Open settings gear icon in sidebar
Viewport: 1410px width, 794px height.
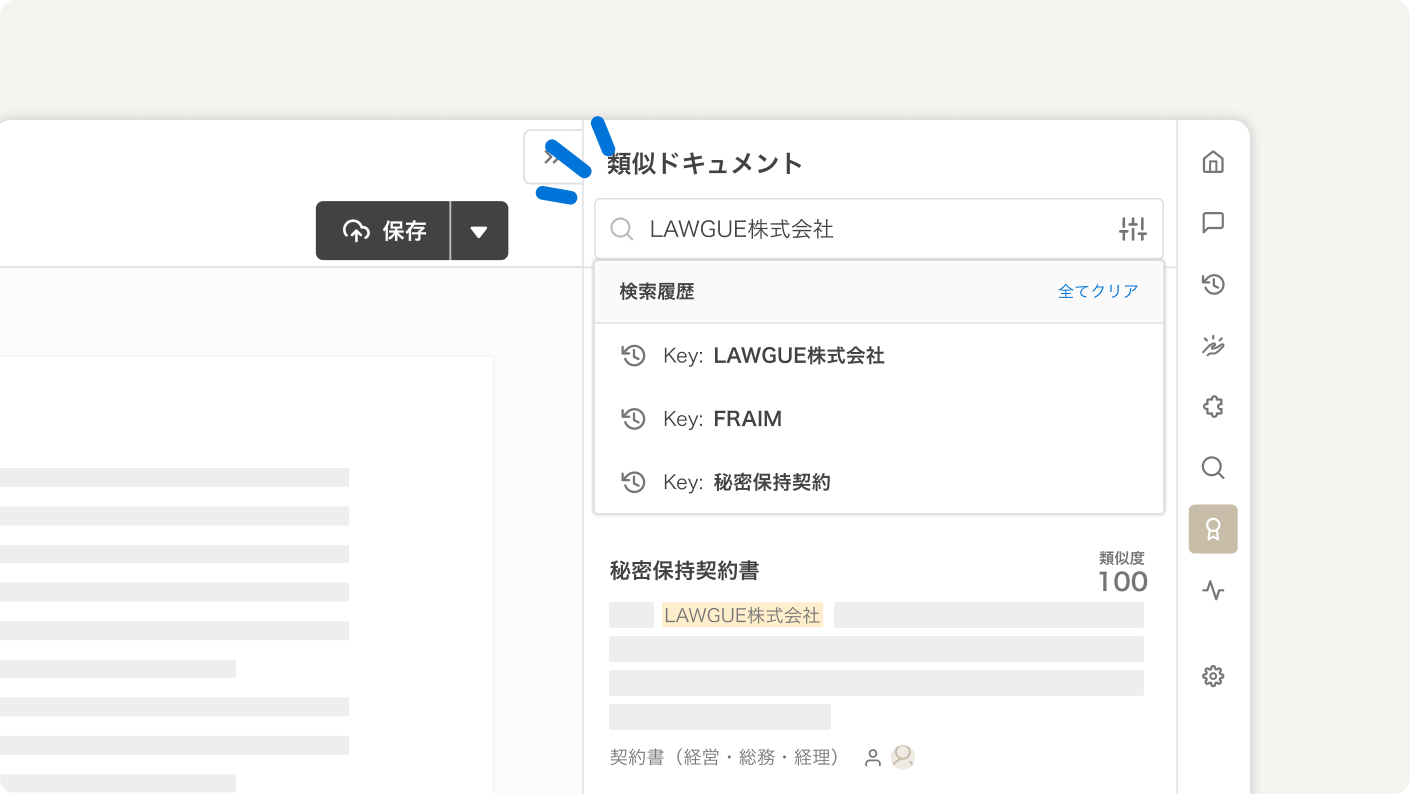(x=1213, y=677)
